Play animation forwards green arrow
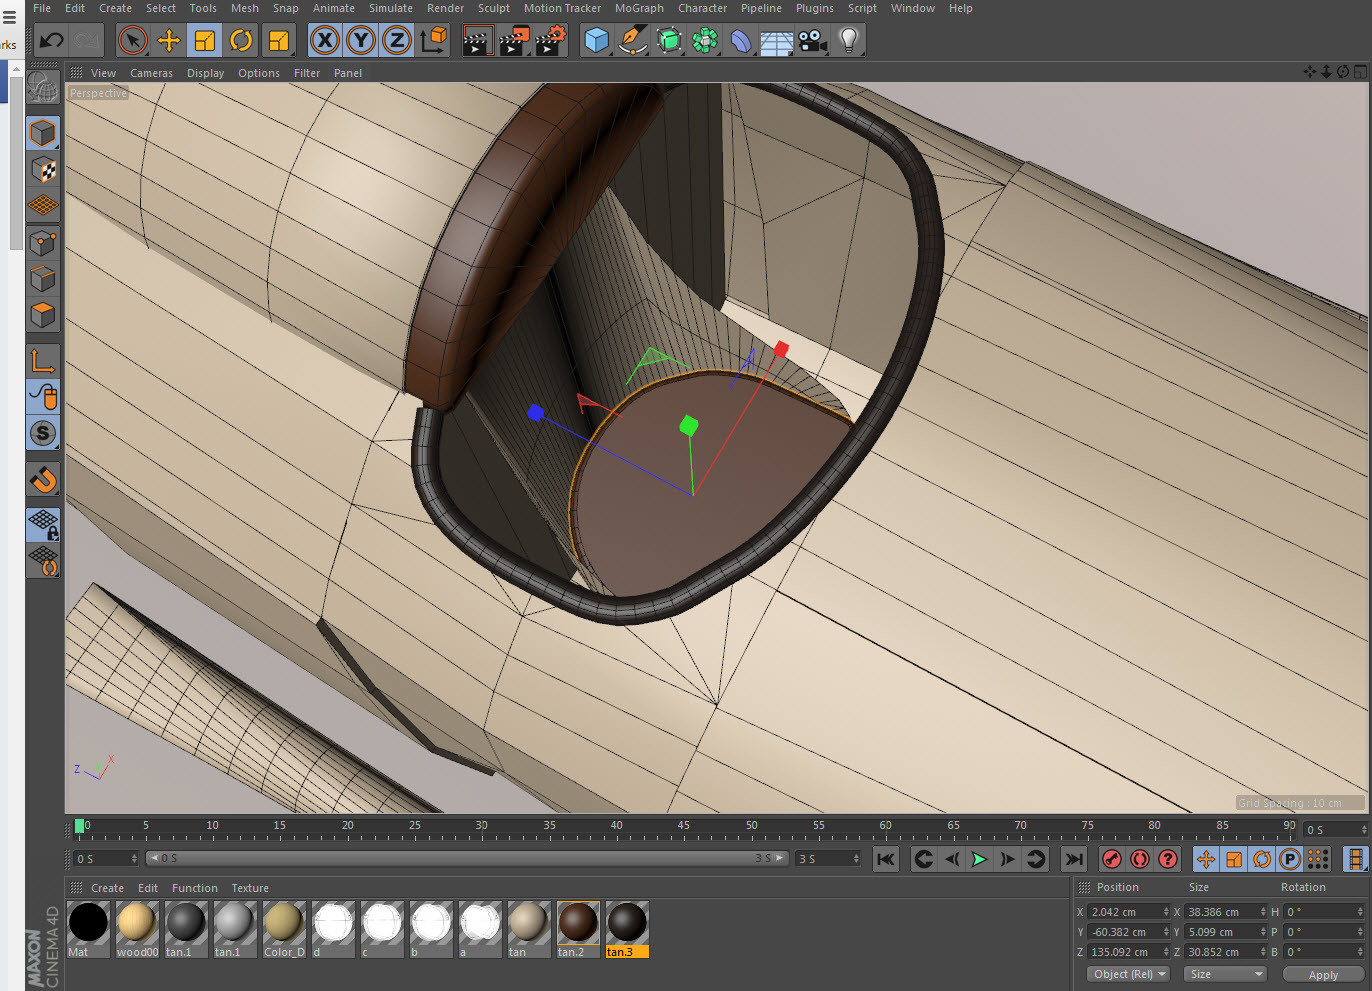This screenshot has width=1372, height=991. (x=979, y=859)
